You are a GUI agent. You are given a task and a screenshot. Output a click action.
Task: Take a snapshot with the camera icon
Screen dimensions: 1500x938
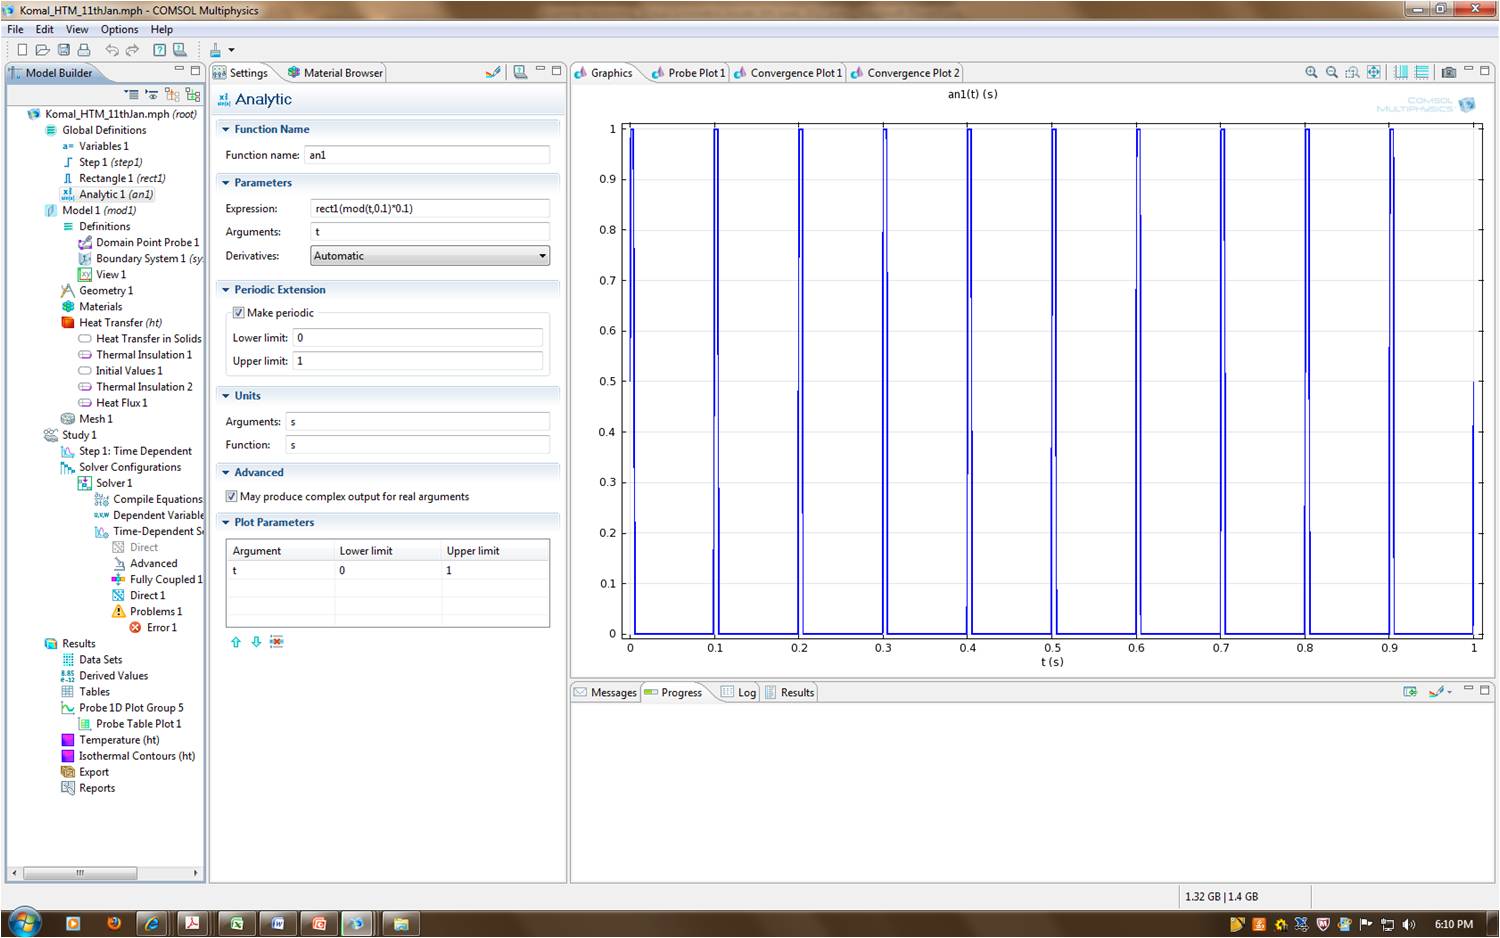tap(1448, 72)
